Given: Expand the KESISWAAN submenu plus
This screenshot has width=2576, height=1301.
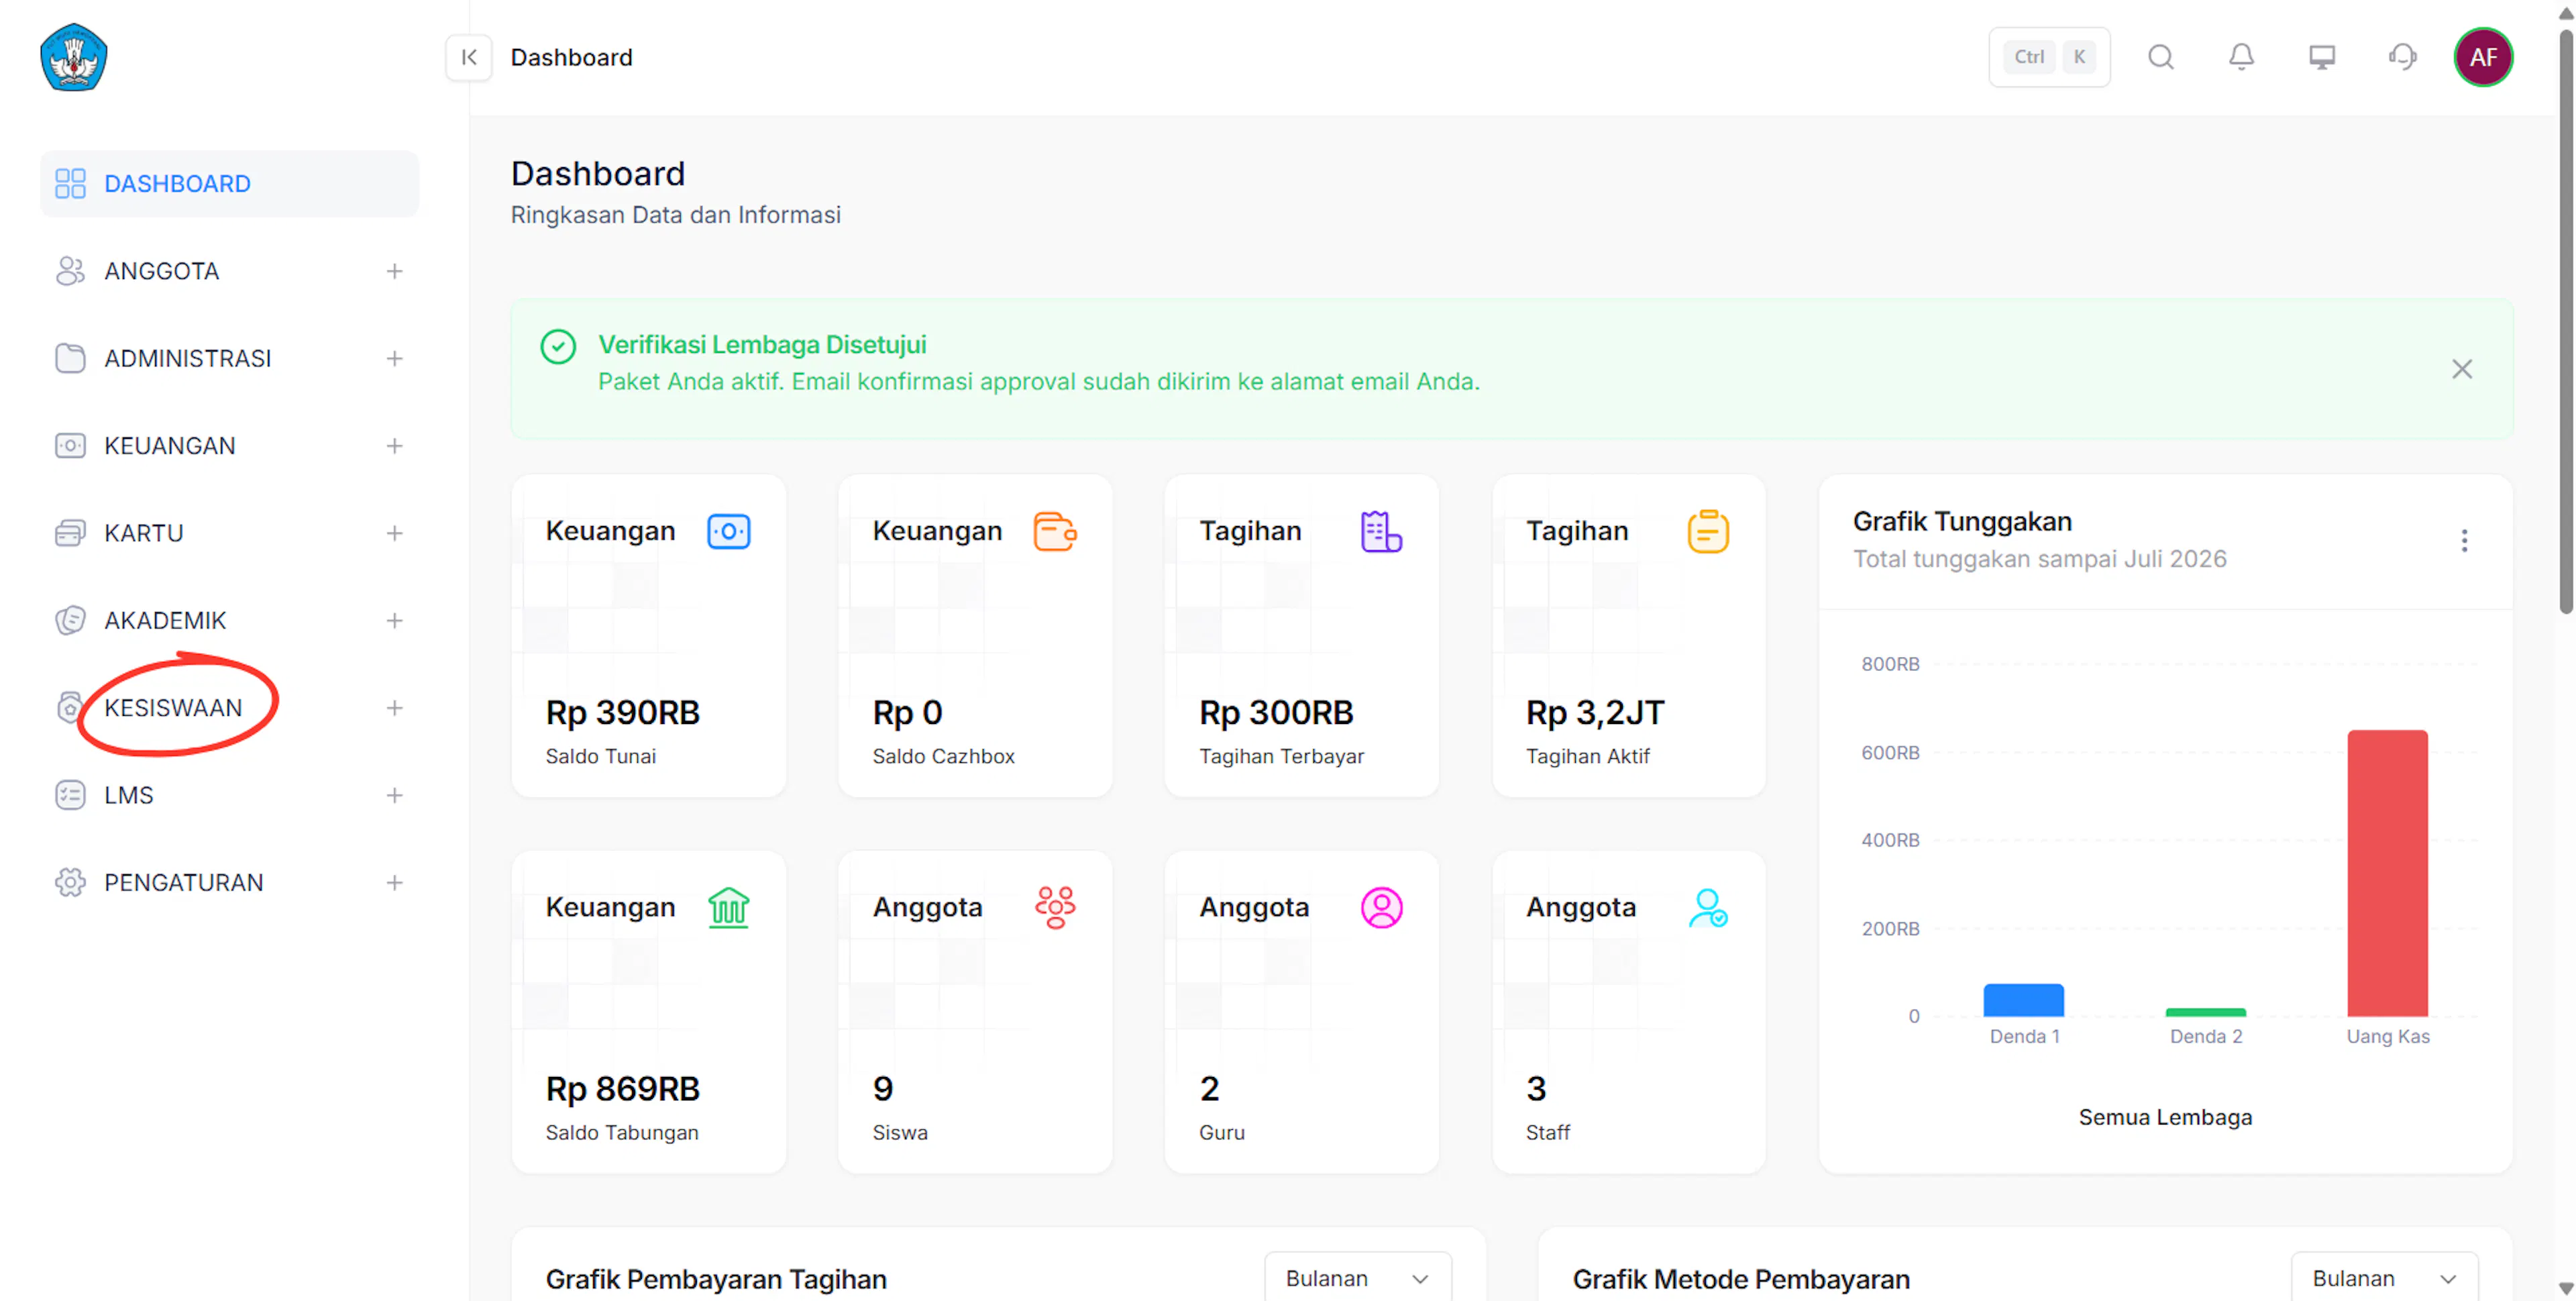Looking at the screenshot, I should (x=395, y=708).
